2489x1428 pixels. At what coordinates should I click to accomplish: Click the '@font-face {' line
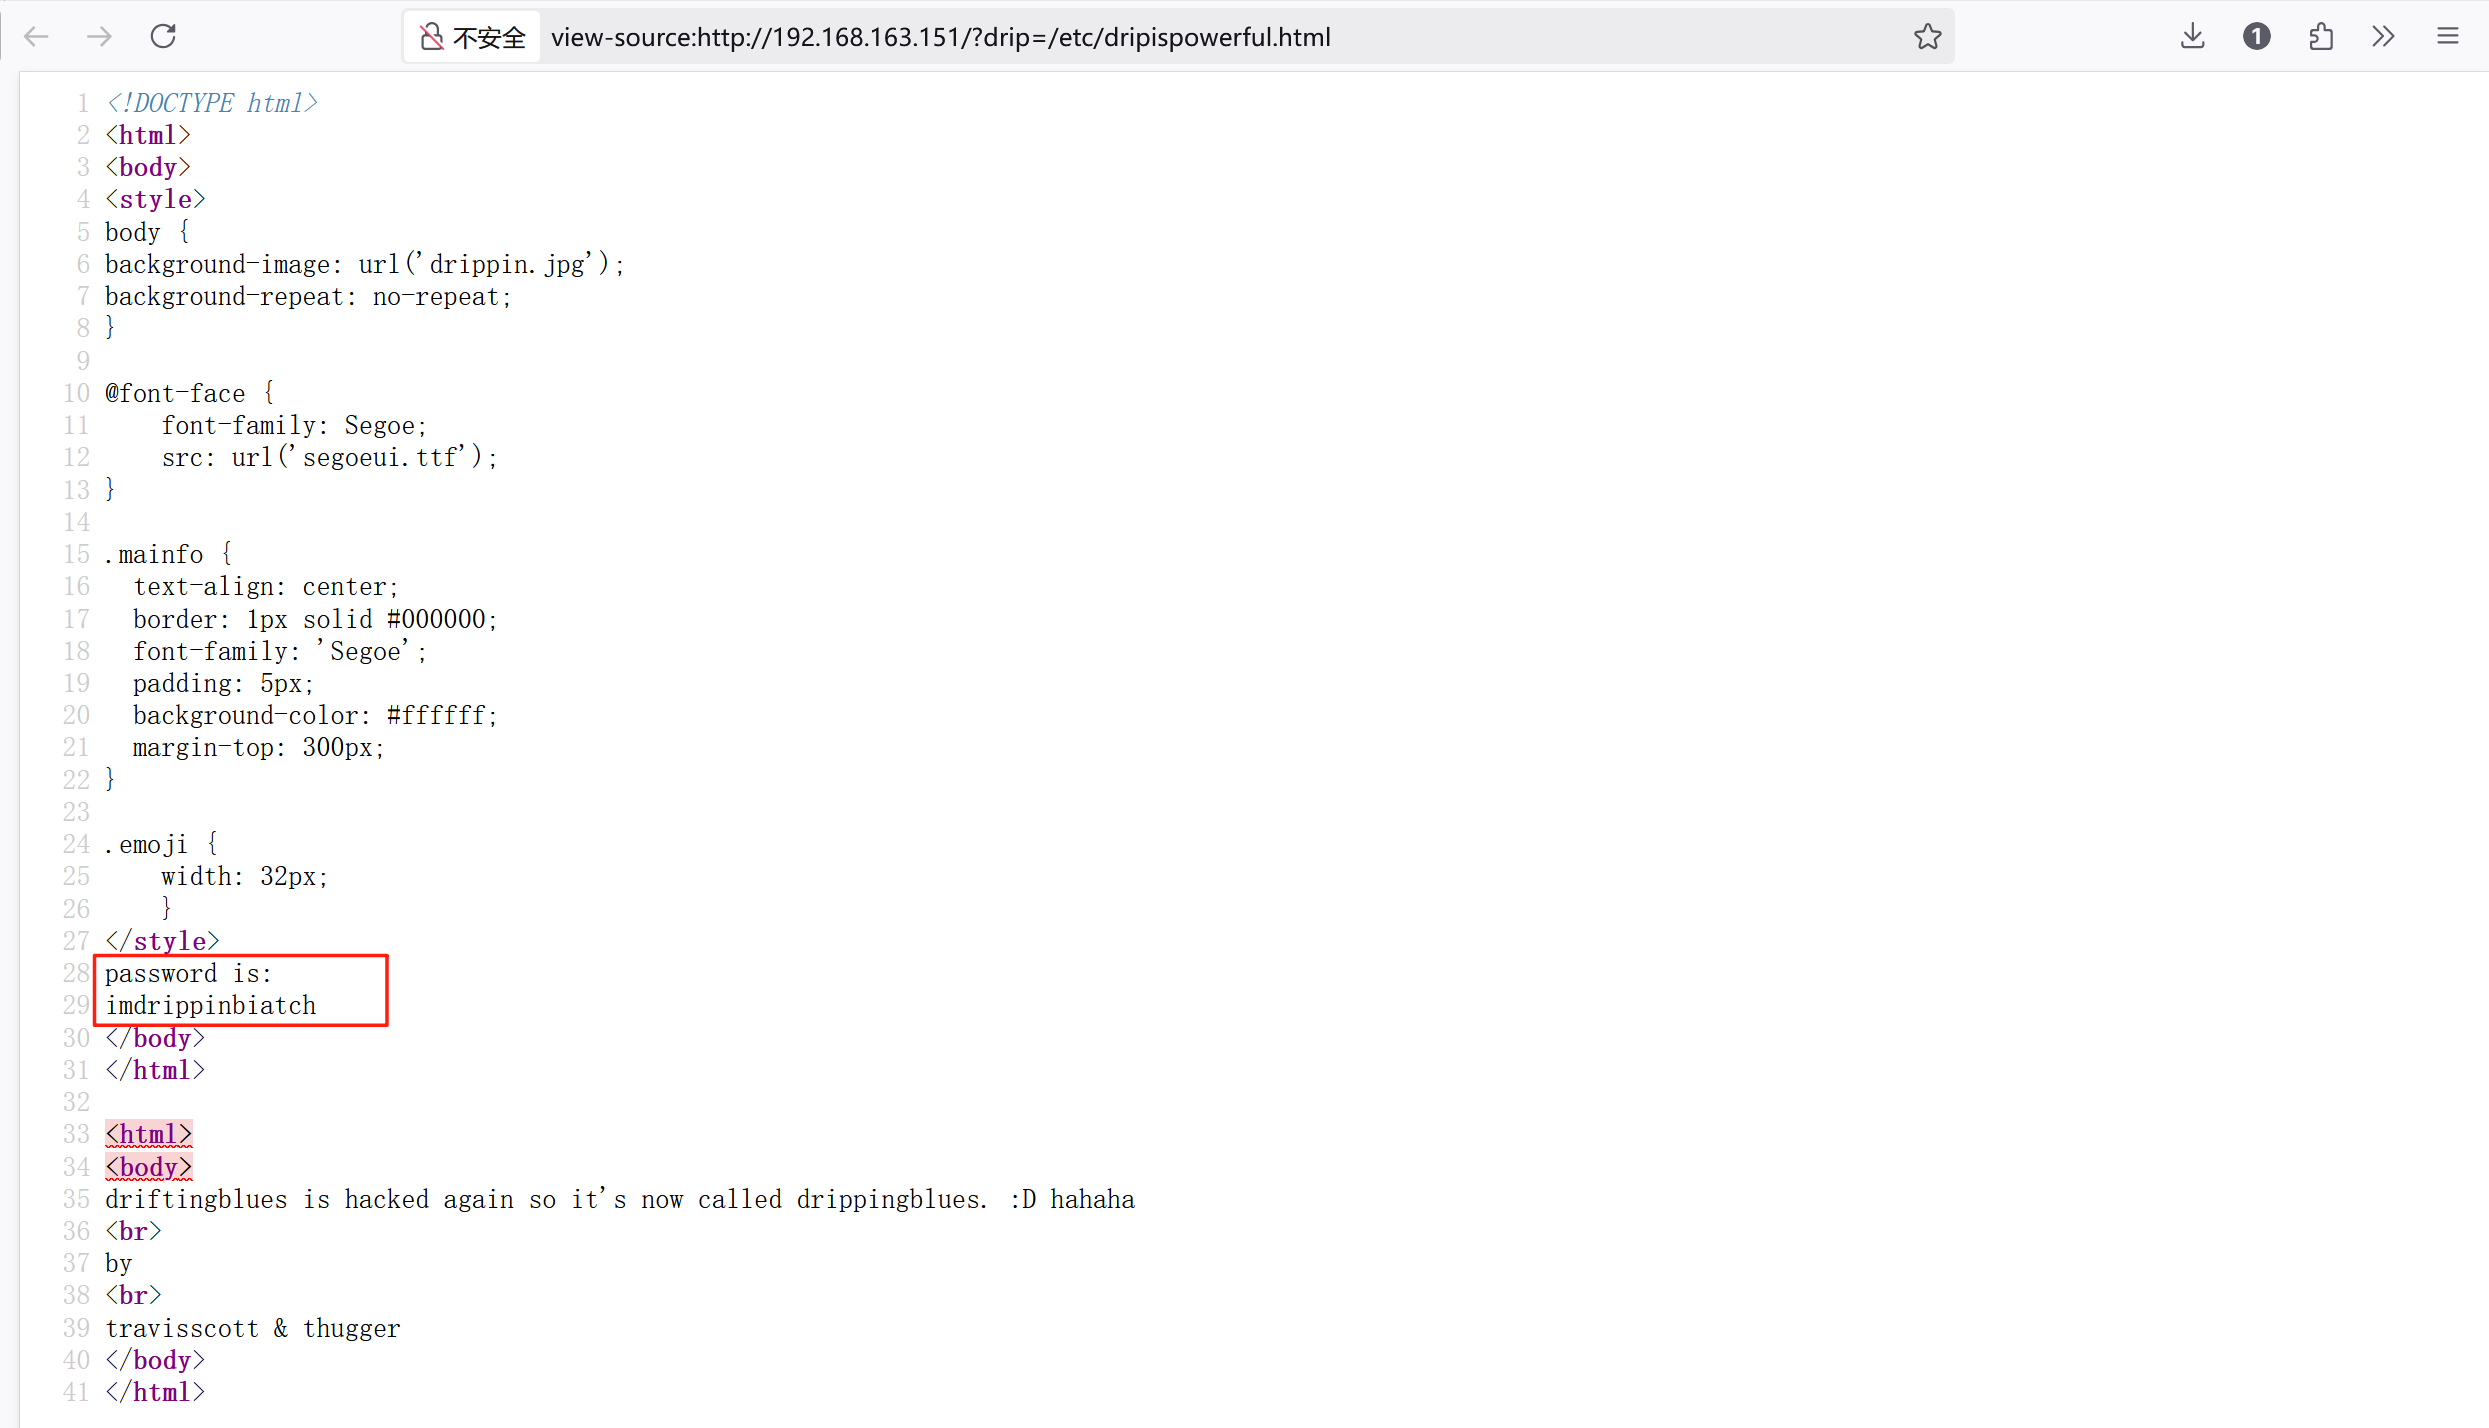(190, 393)
